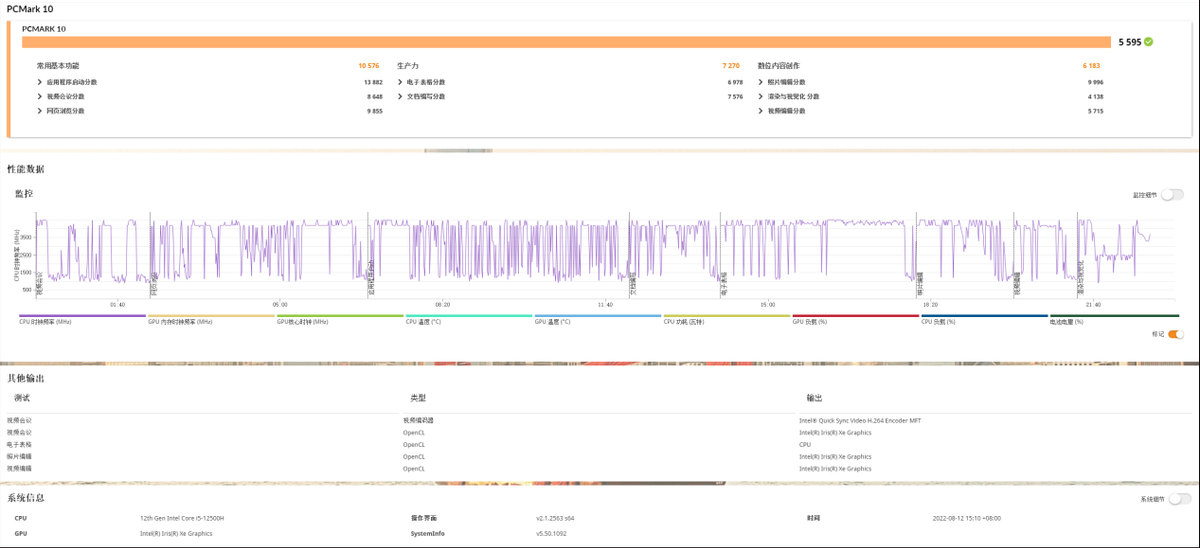
Task: Toggle the 系统细节 switch
Action: (x=1180, y=499)
